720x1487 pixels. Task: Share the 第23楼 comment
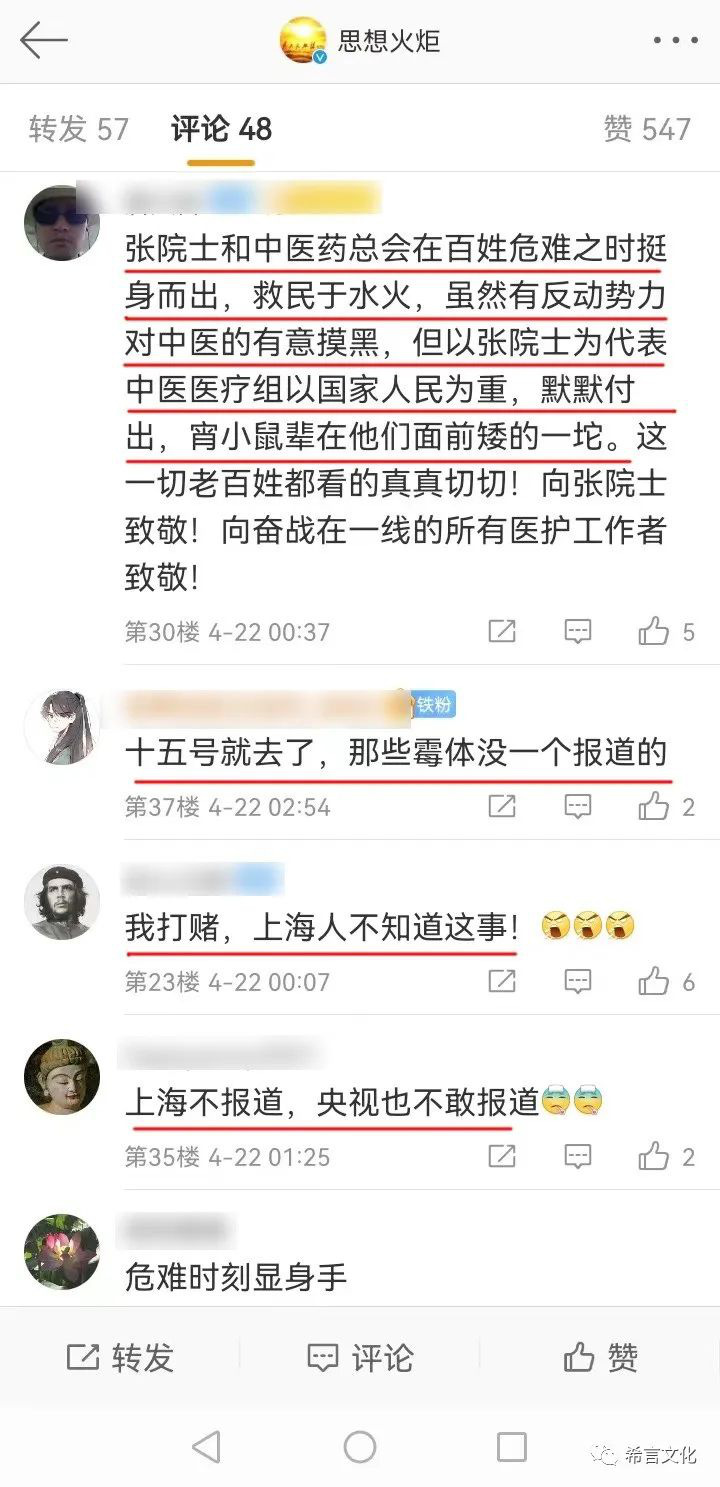[x=502, y=982]
